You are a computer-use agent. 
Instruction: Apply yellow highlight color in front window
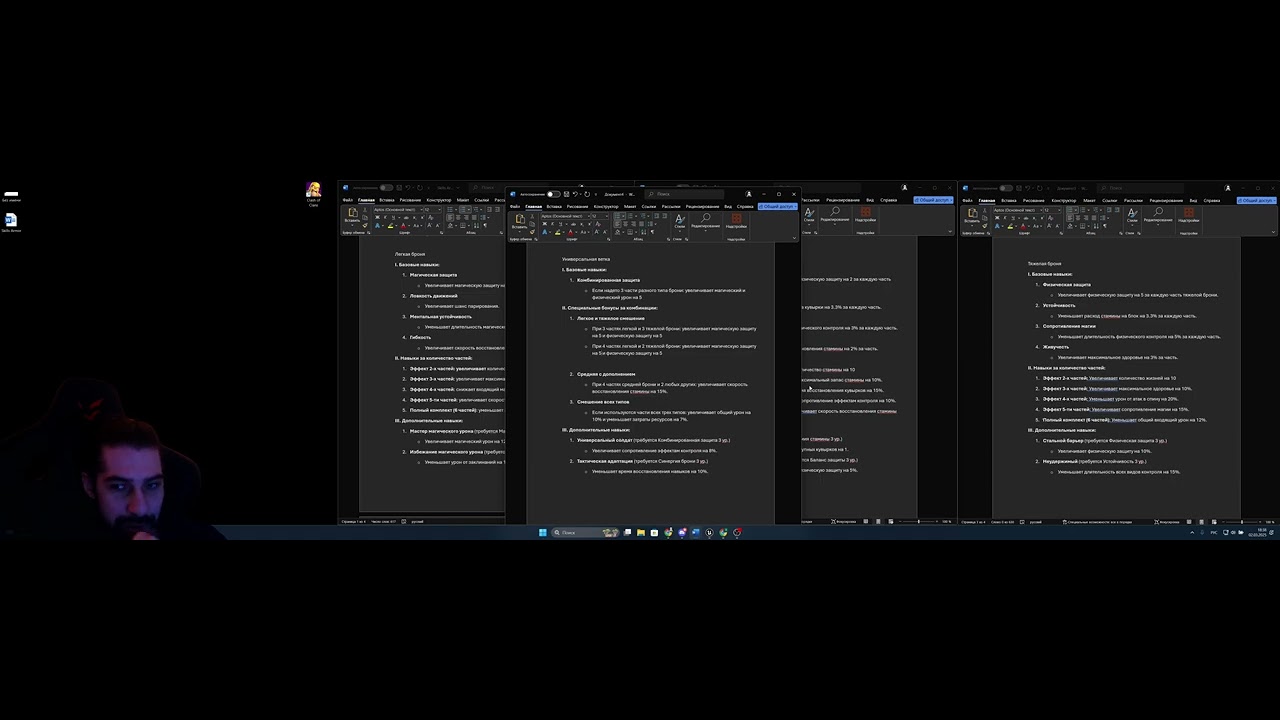point(557,232)
